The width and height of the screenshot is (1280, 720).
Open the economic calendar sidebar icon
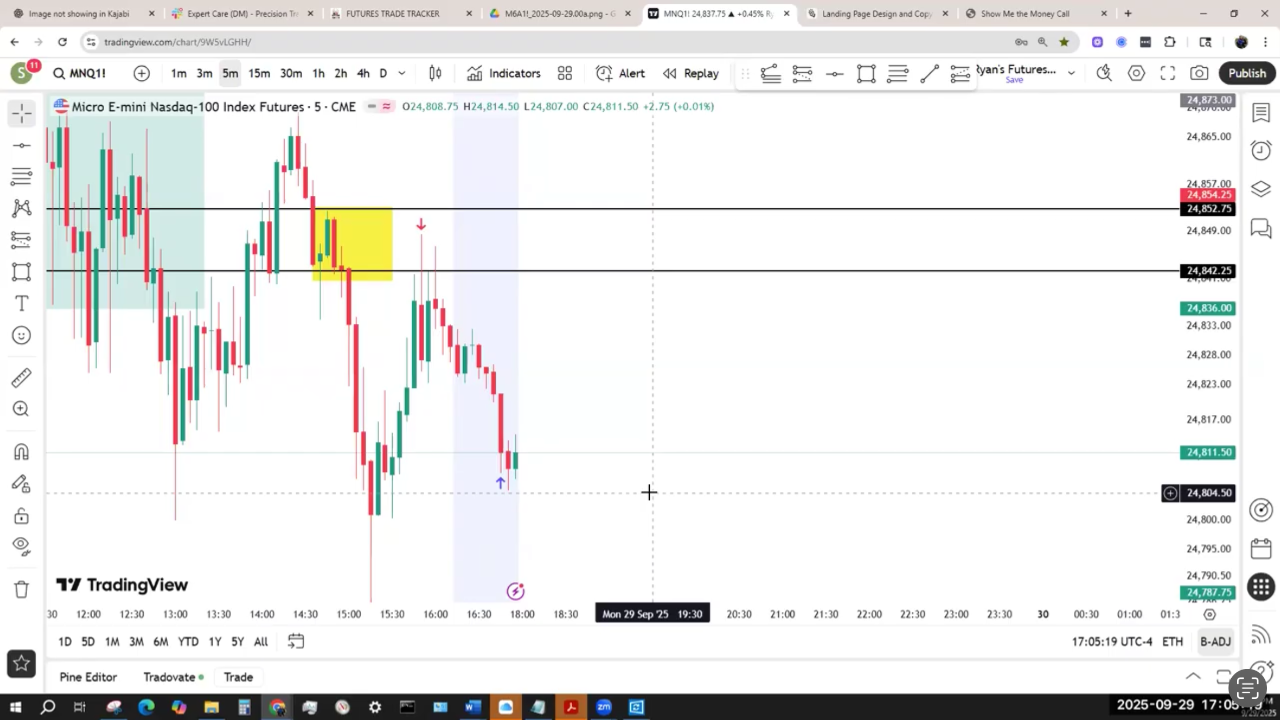[x=1261, y=549]
